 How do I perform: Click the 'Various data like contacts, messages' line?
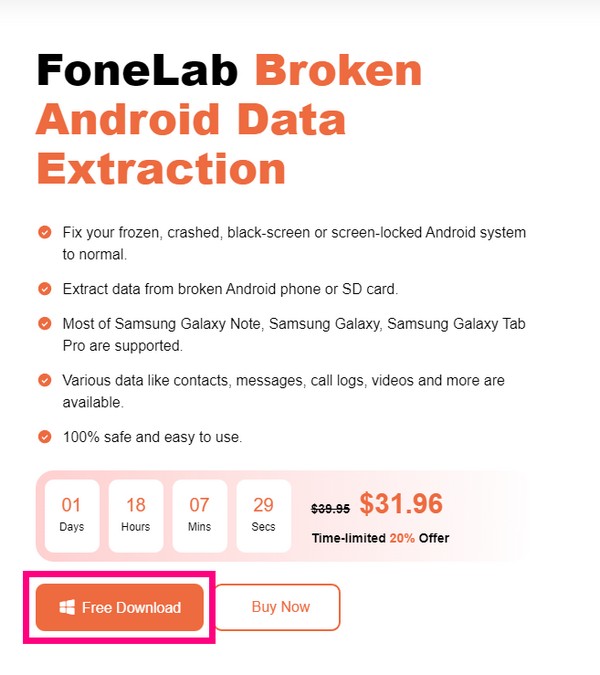283,380
